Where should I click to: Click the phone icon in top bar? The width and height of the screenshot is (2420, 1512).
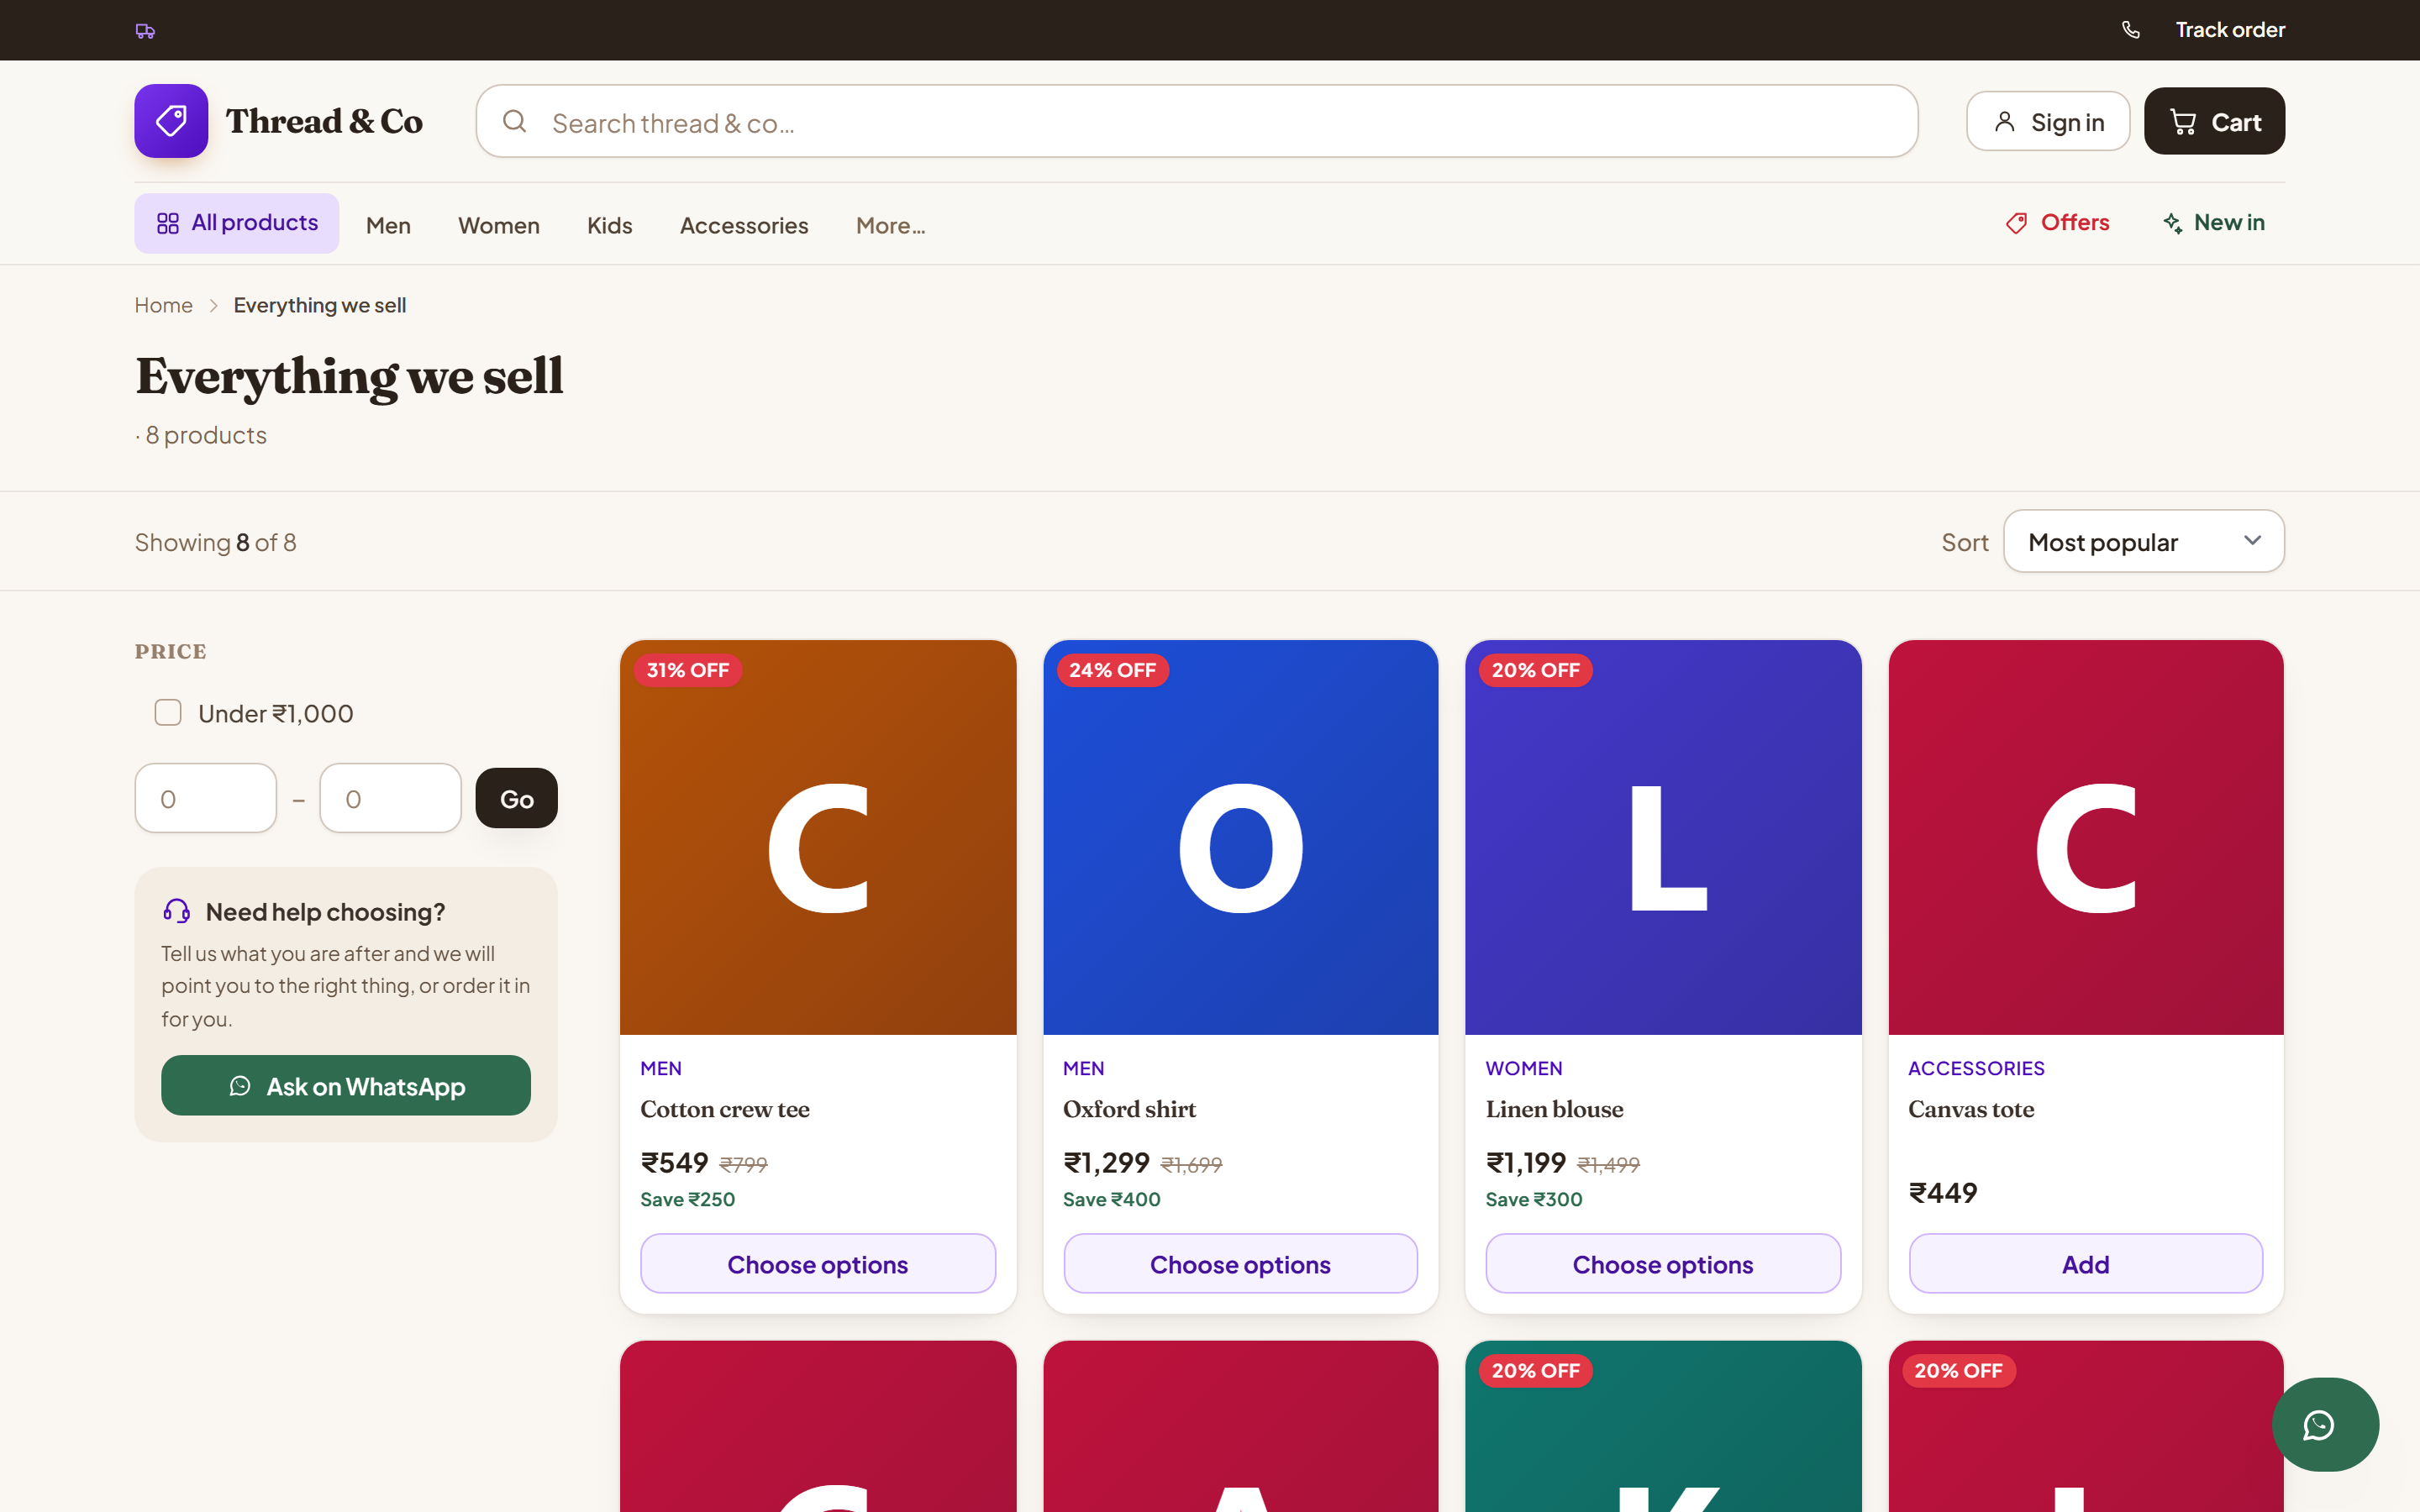pyautogui.click(x=2131, y=30)
